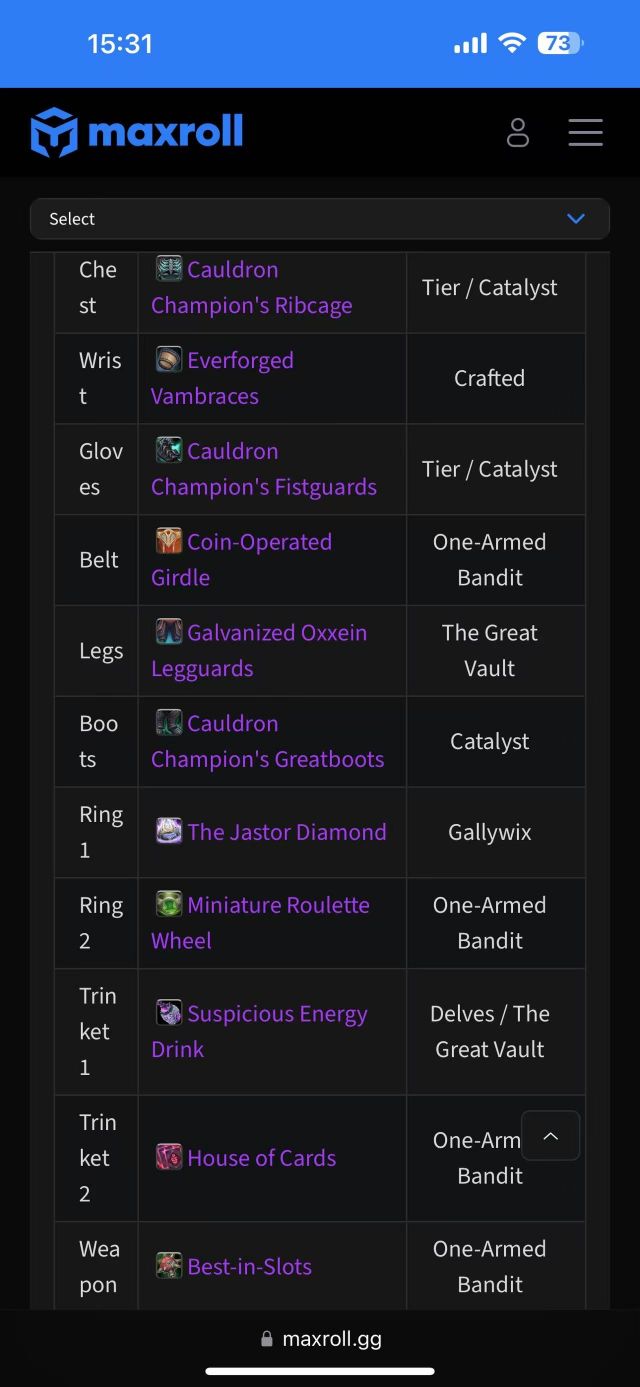Click the Galvanized Oxxein Legguards icon
Image resolution: width=640 pixels, height=1387 pixels.
click(x=169, y=633)
